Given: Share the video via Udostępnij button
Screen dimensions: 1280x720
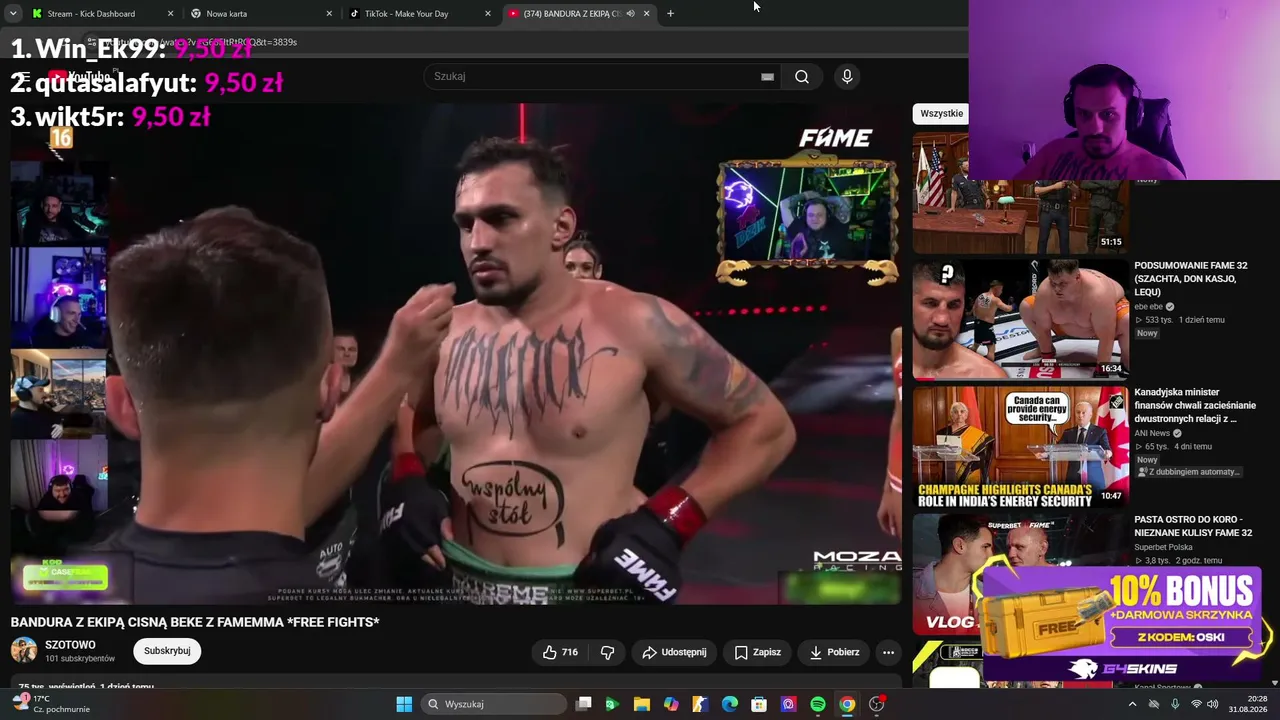Looking at the screenshot, I should [x=674, y=652].
